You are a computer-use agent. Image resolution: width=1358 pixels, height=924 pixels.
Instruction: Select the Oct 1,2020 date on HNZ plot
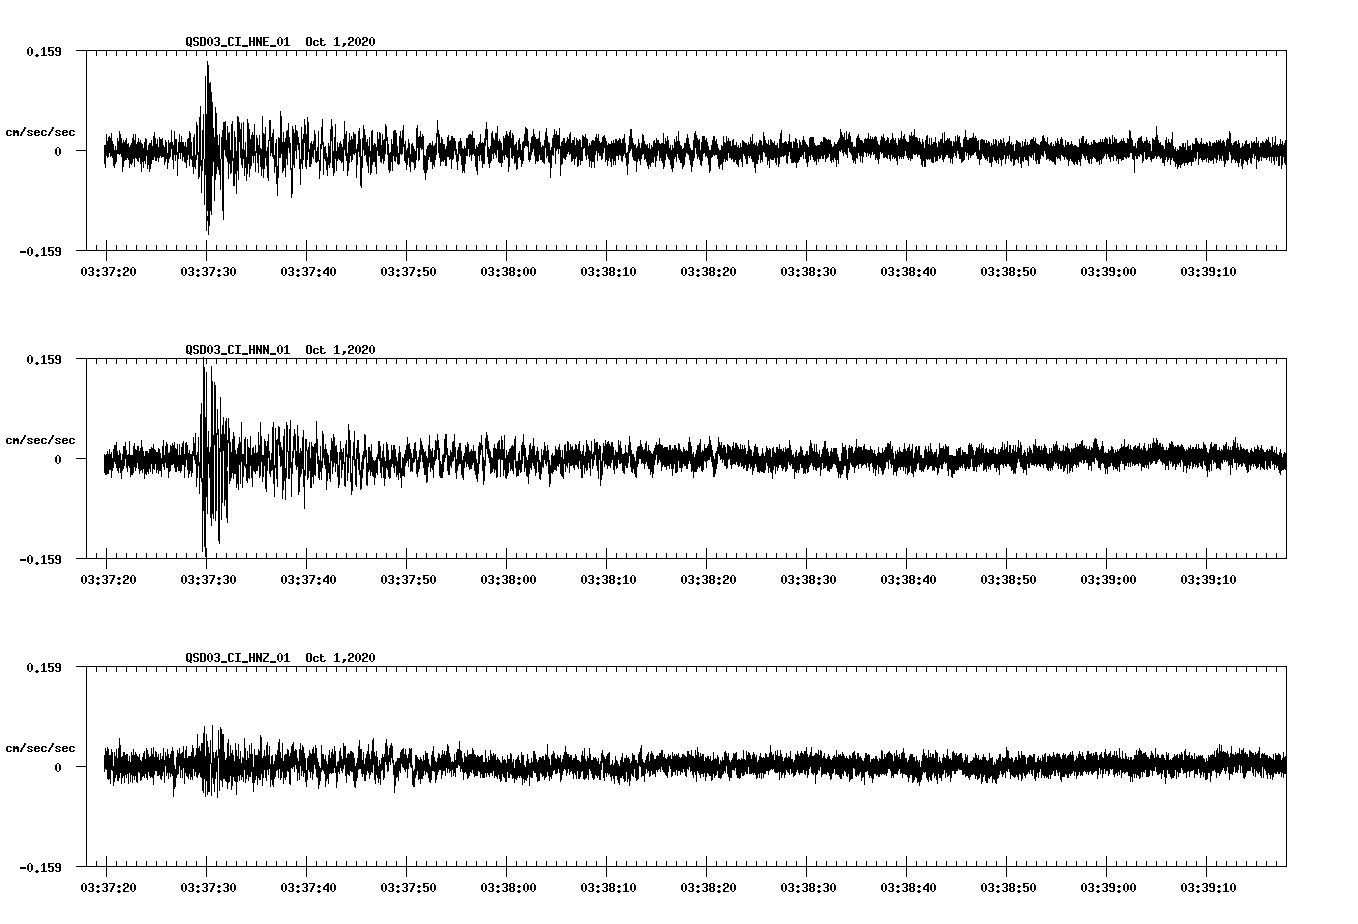click(x=341, y=658)
